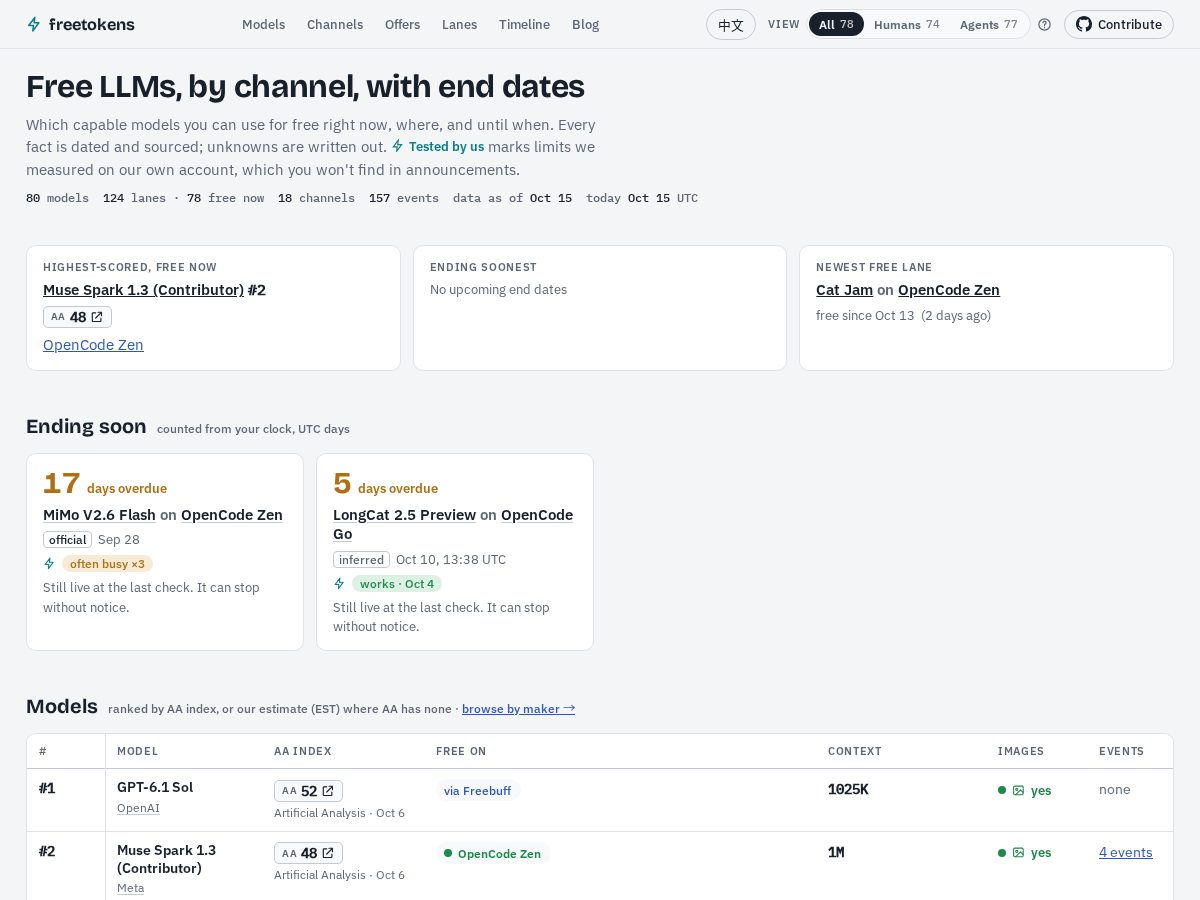
Task: Click the FREE ON column header
Action: [461, 751]
